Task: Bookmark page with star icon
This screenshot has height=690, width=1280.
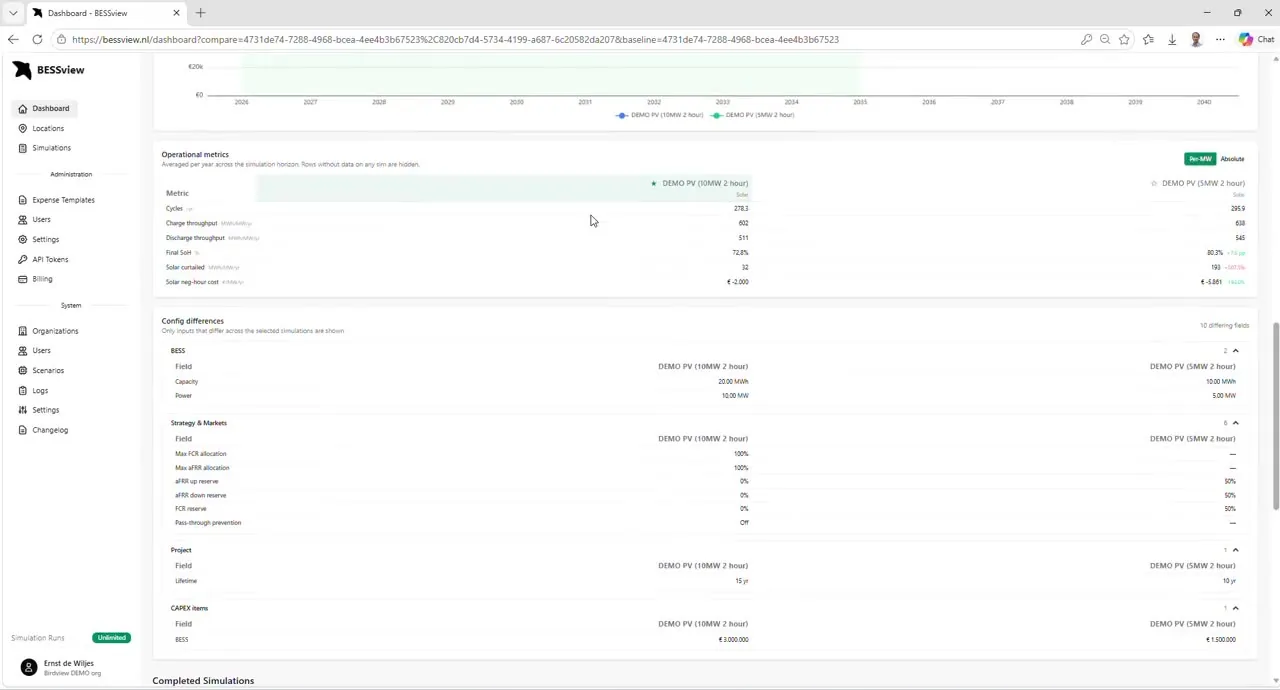Action: [x=1124, y=39]
